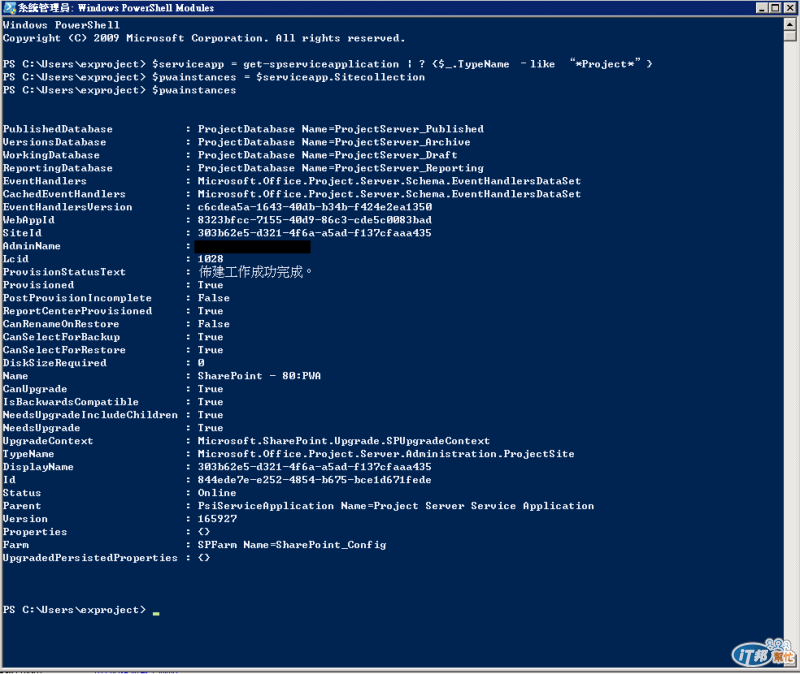The image size is (800, 674).
Task: Click the command line with get-spserviceapplication
Action: [327, 64]
